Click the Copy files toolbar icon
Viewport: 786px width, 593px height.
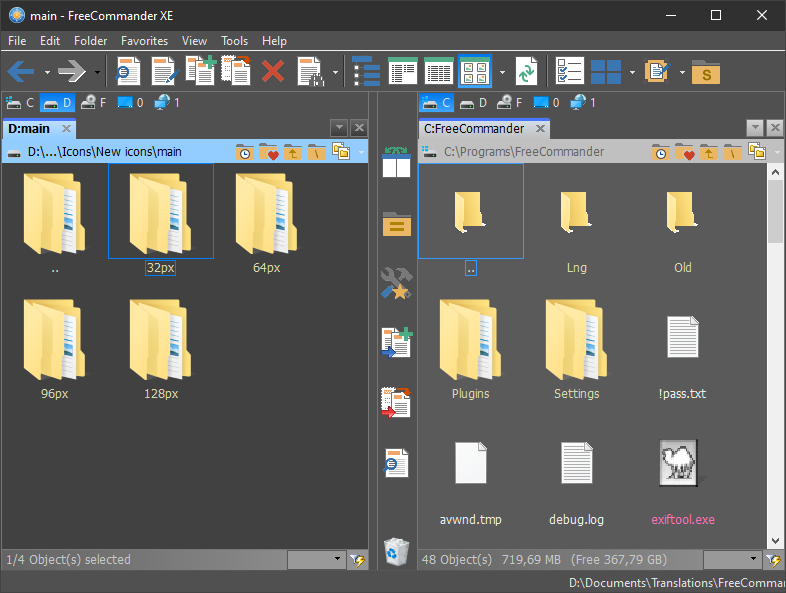click(x=201, y=71)
